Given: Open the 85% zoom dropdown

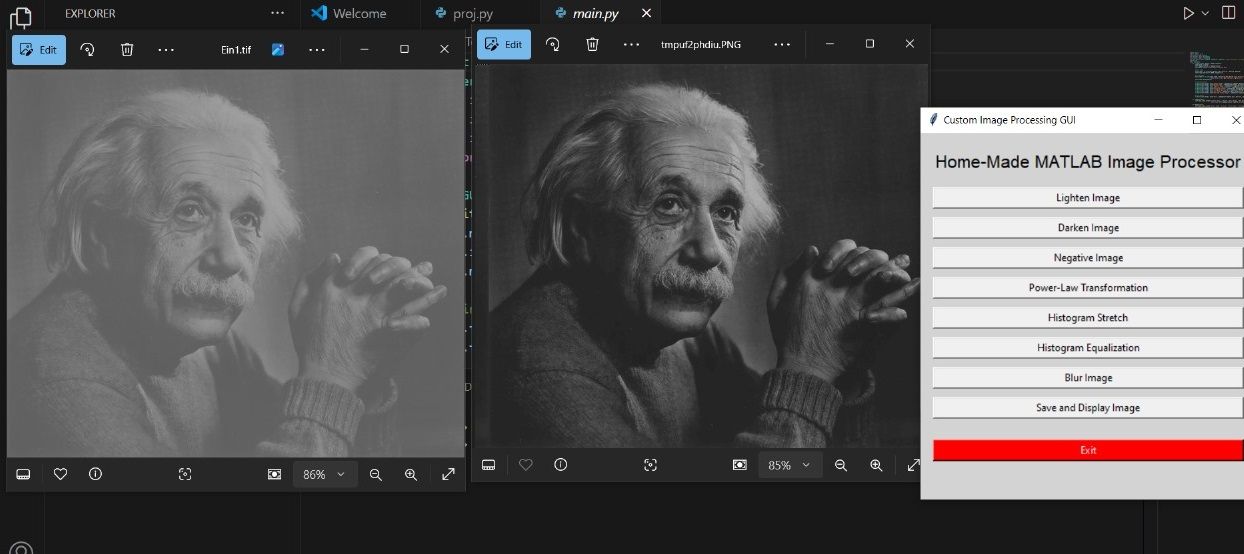Looking at the screenshot, I should [790, 465].
